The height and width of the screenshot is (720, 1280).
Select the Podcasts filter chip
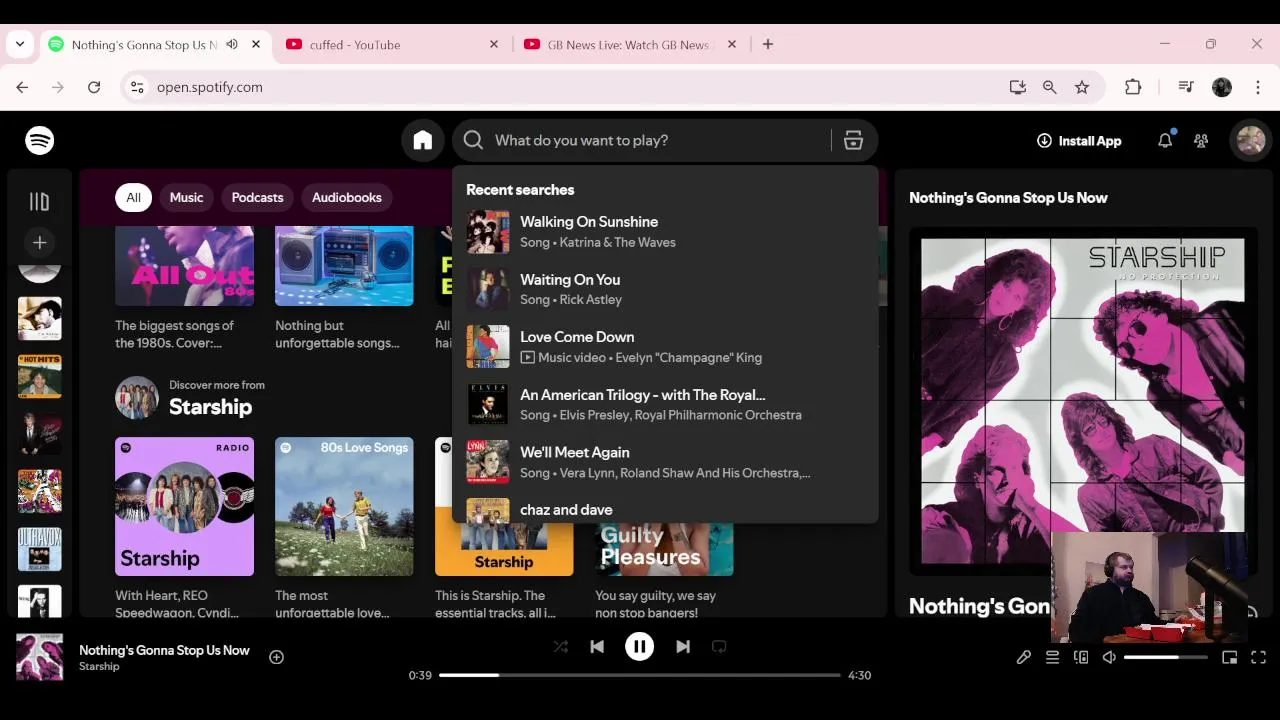257,198
